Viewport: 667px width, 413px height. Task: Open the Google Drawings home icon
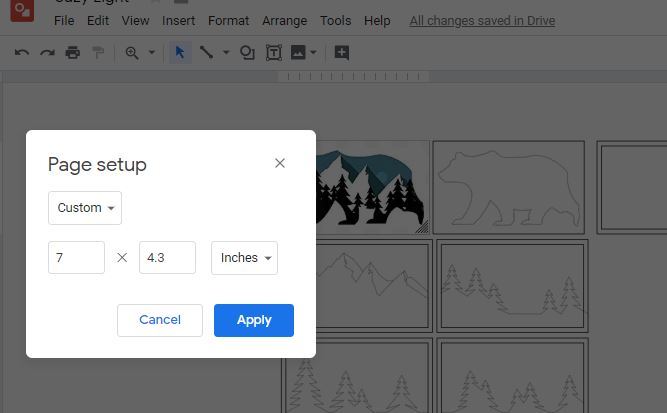click(x=22, y=11)
